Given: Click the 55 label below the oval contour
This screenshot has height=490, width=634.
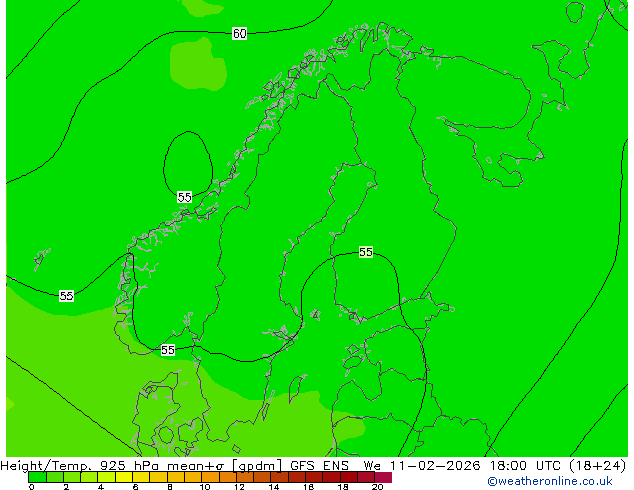Looking at the screenshot, I should coord(185,197).
